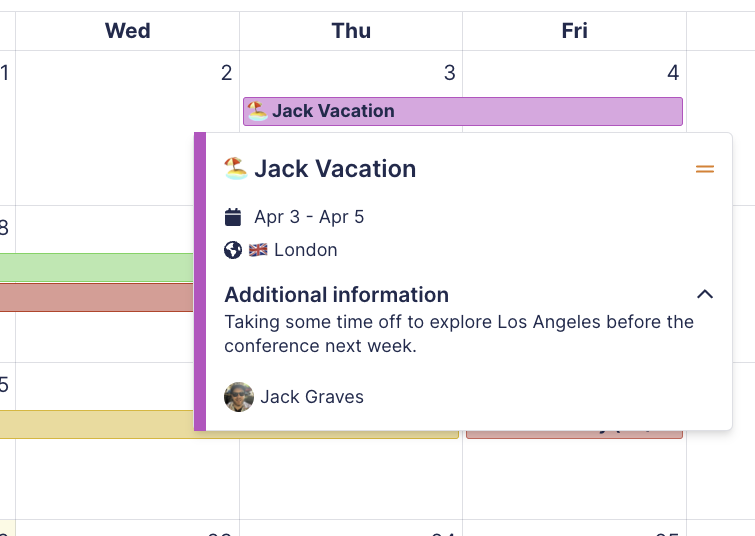Open the Jack Vacation event bar

point(462,111)
